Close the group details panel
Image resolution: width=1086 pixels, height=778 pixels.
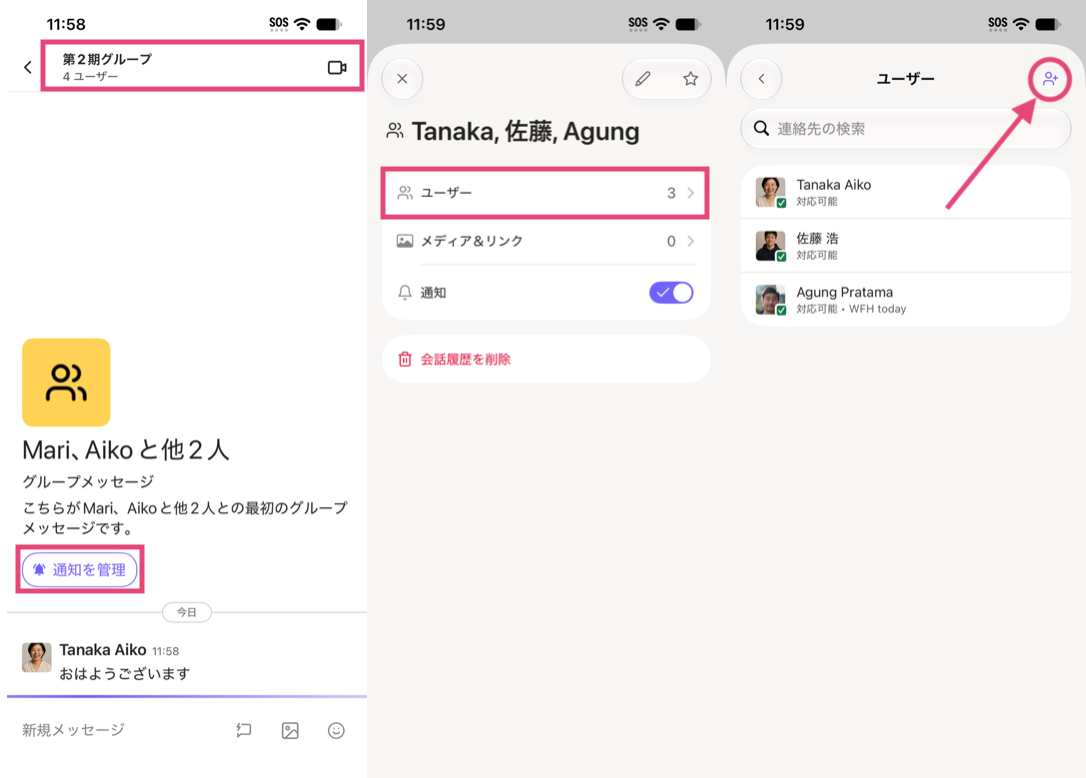pos(402,79)
